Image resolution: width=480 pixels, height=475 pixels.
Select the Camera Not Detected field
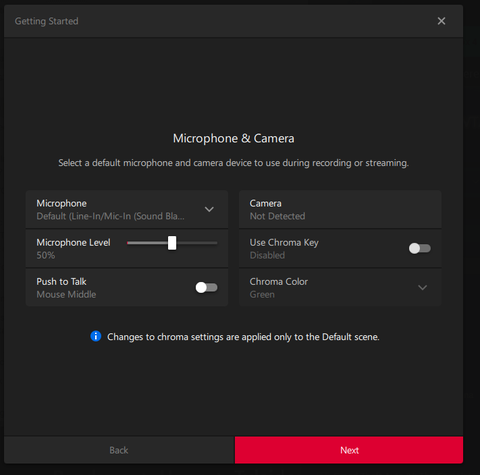click(x=340, y=209)
